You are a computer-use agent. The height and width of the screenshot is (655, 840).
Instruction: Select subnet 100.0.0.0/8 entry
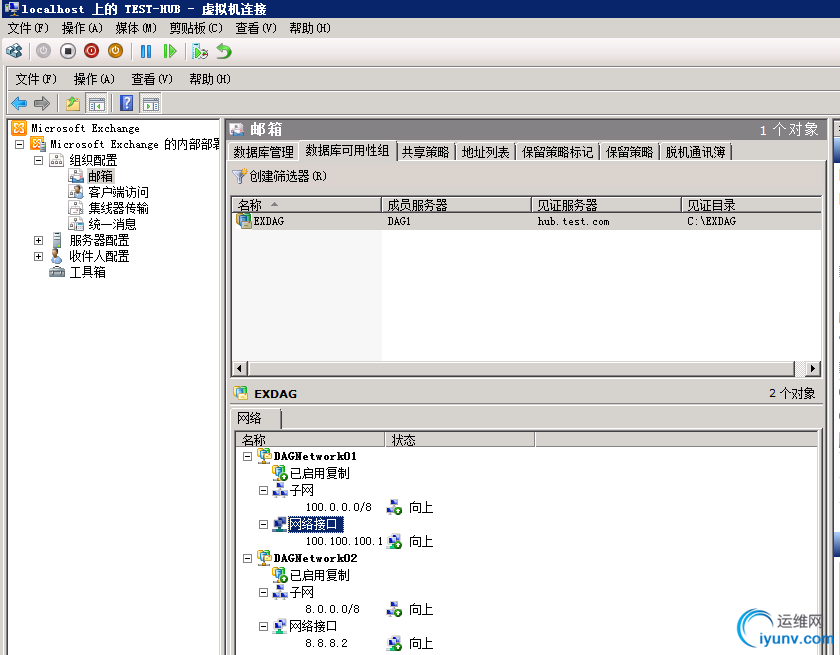click(339, 507)
